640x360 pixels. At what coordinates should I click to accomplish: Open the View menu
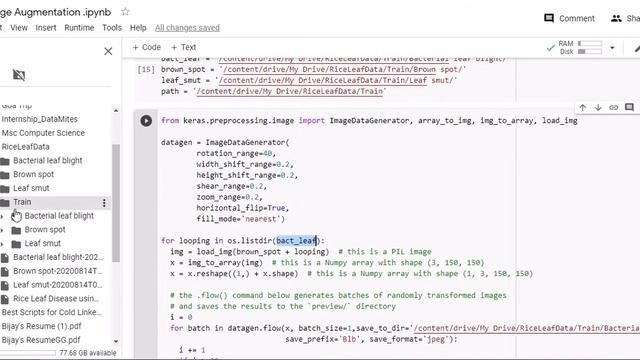point(19,28)
